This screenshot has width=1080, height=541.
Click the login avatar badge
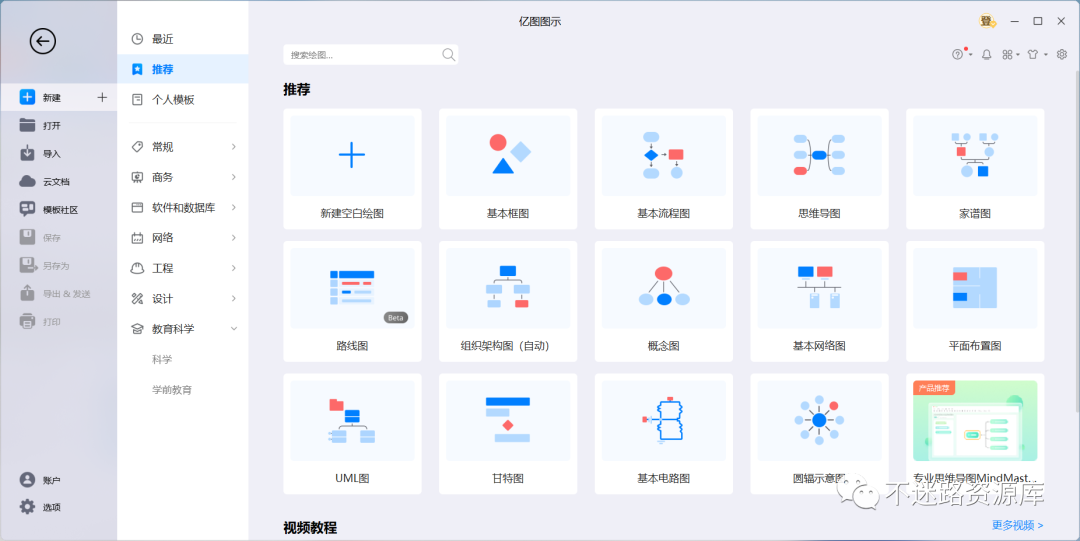click(x=987, y=21)
